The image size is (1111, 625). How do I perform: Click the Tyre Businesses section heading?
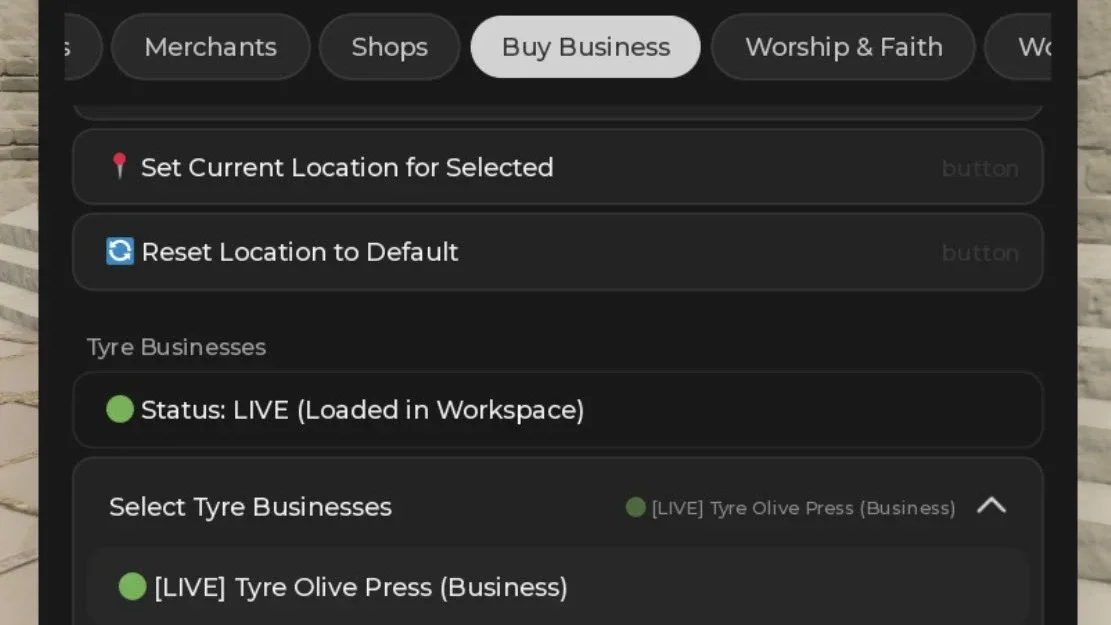click(x=176, y=347)
